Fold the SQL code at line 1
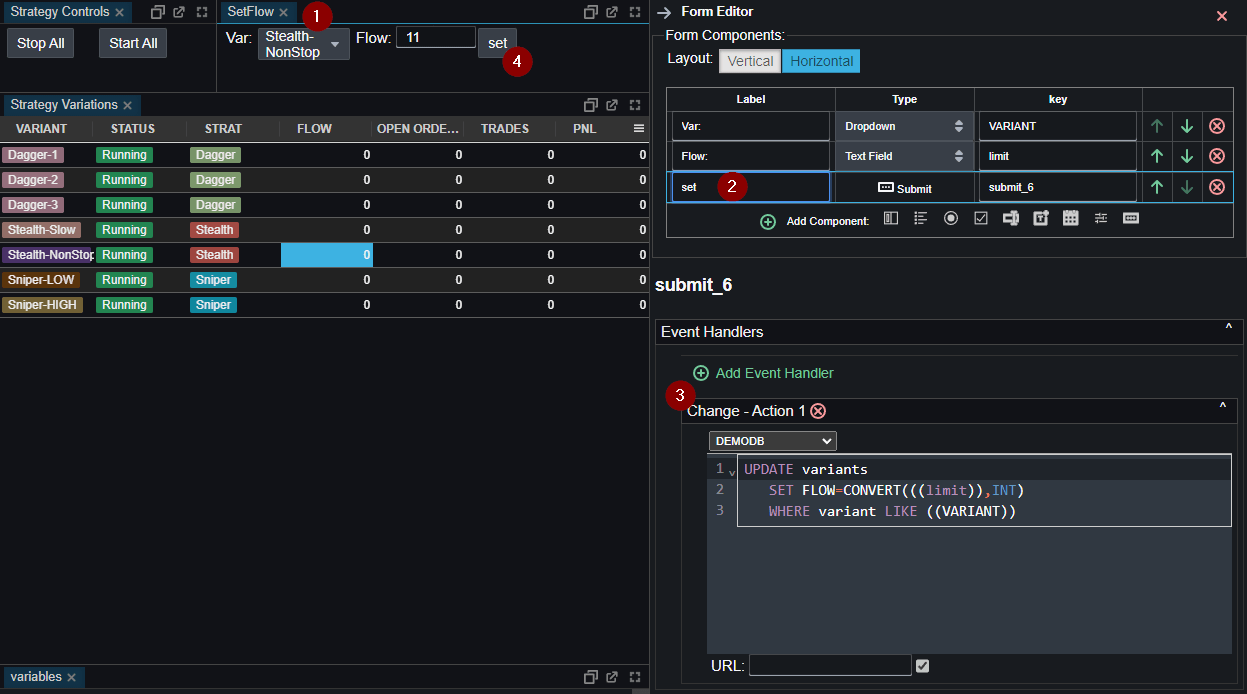Viewport: 1247px width, 694px height. (732, 471)
